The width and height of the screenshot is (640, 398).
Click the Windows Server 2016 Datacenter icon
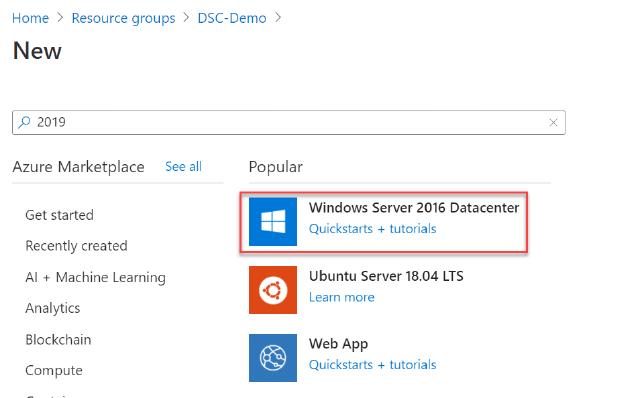click(273, 222)
